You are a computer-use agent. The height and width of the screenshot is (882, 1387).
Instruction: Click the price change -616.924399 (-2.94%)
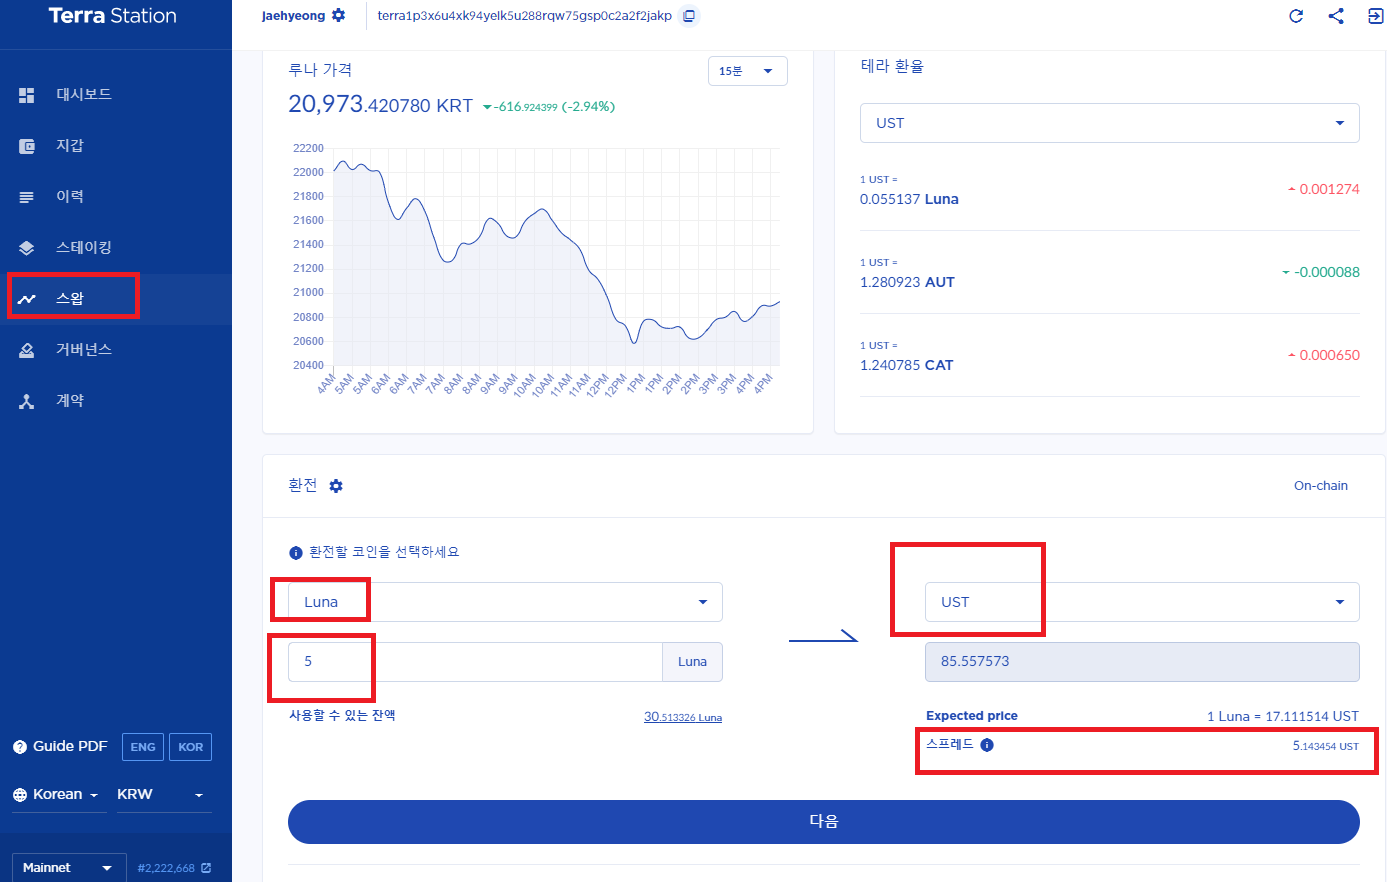click(x=549, y=107)
